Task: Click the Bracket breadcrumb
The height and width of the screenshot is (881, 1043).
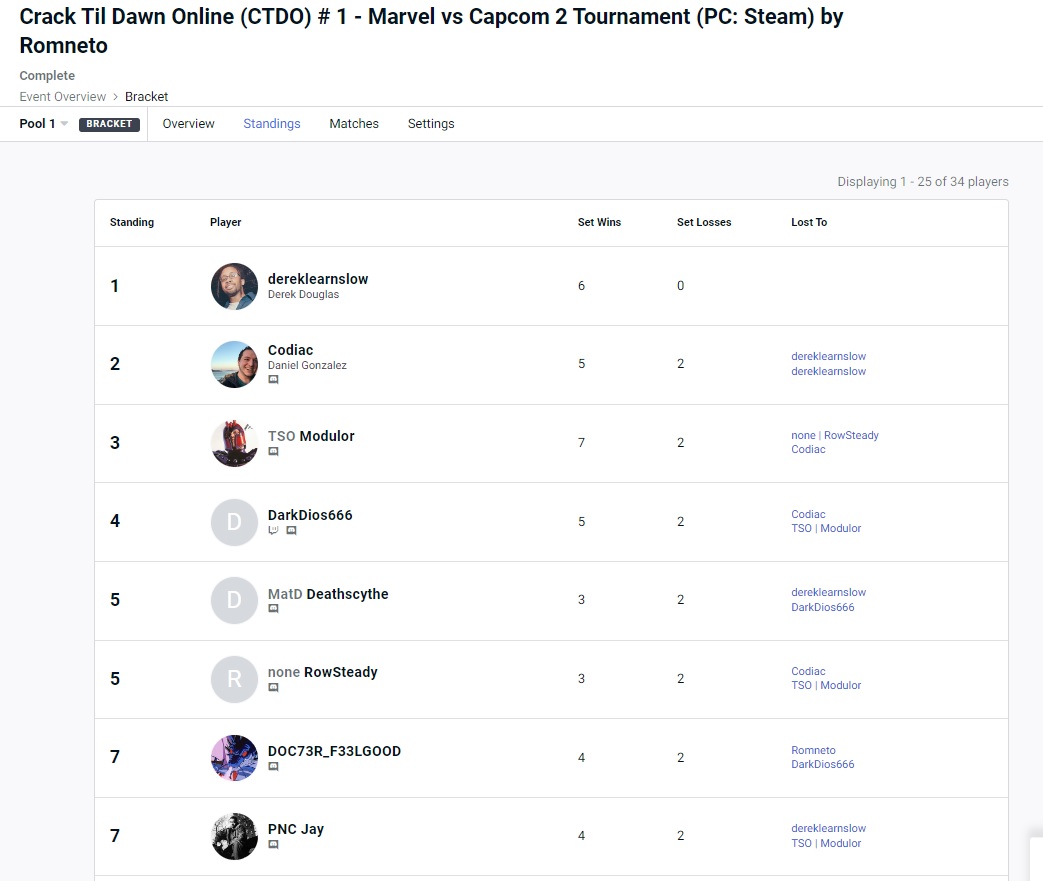Action: coord(146,96)
